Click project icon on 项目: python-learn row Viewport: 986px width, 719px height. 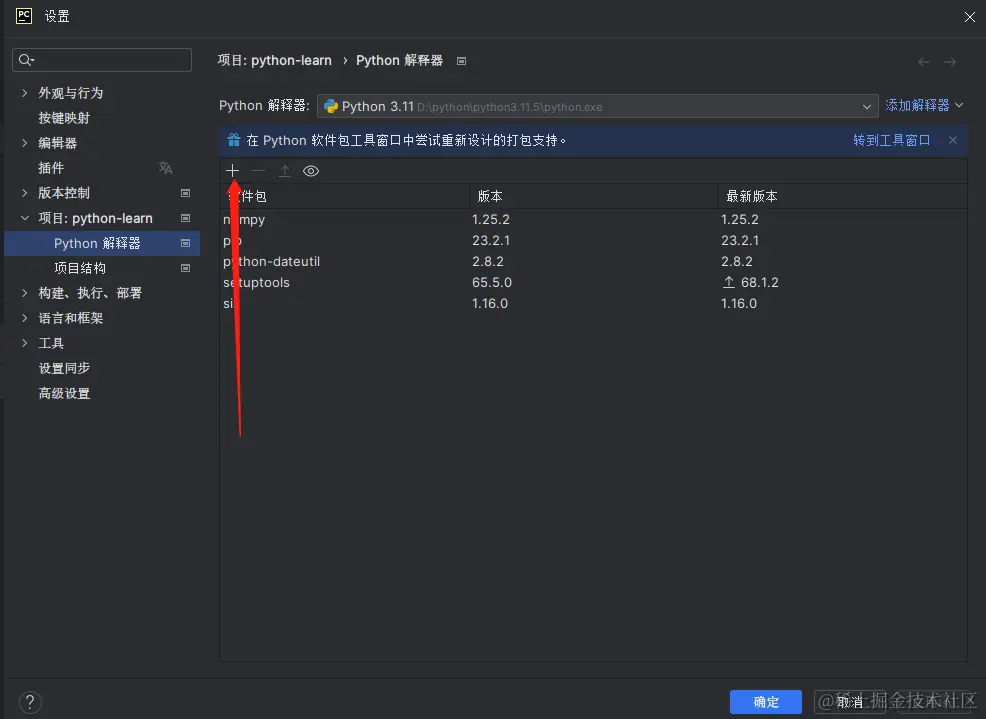tap(186, 218)
